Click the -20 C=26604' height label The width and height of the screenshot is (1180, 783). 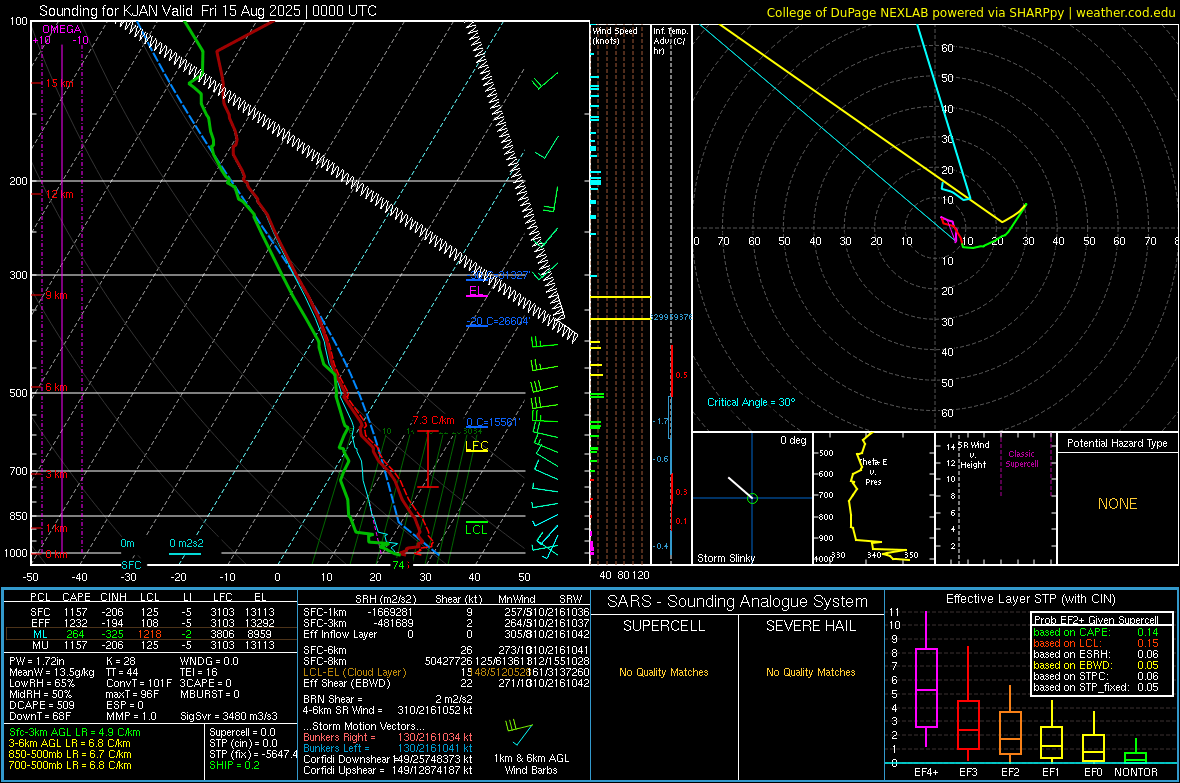(498, 321)
